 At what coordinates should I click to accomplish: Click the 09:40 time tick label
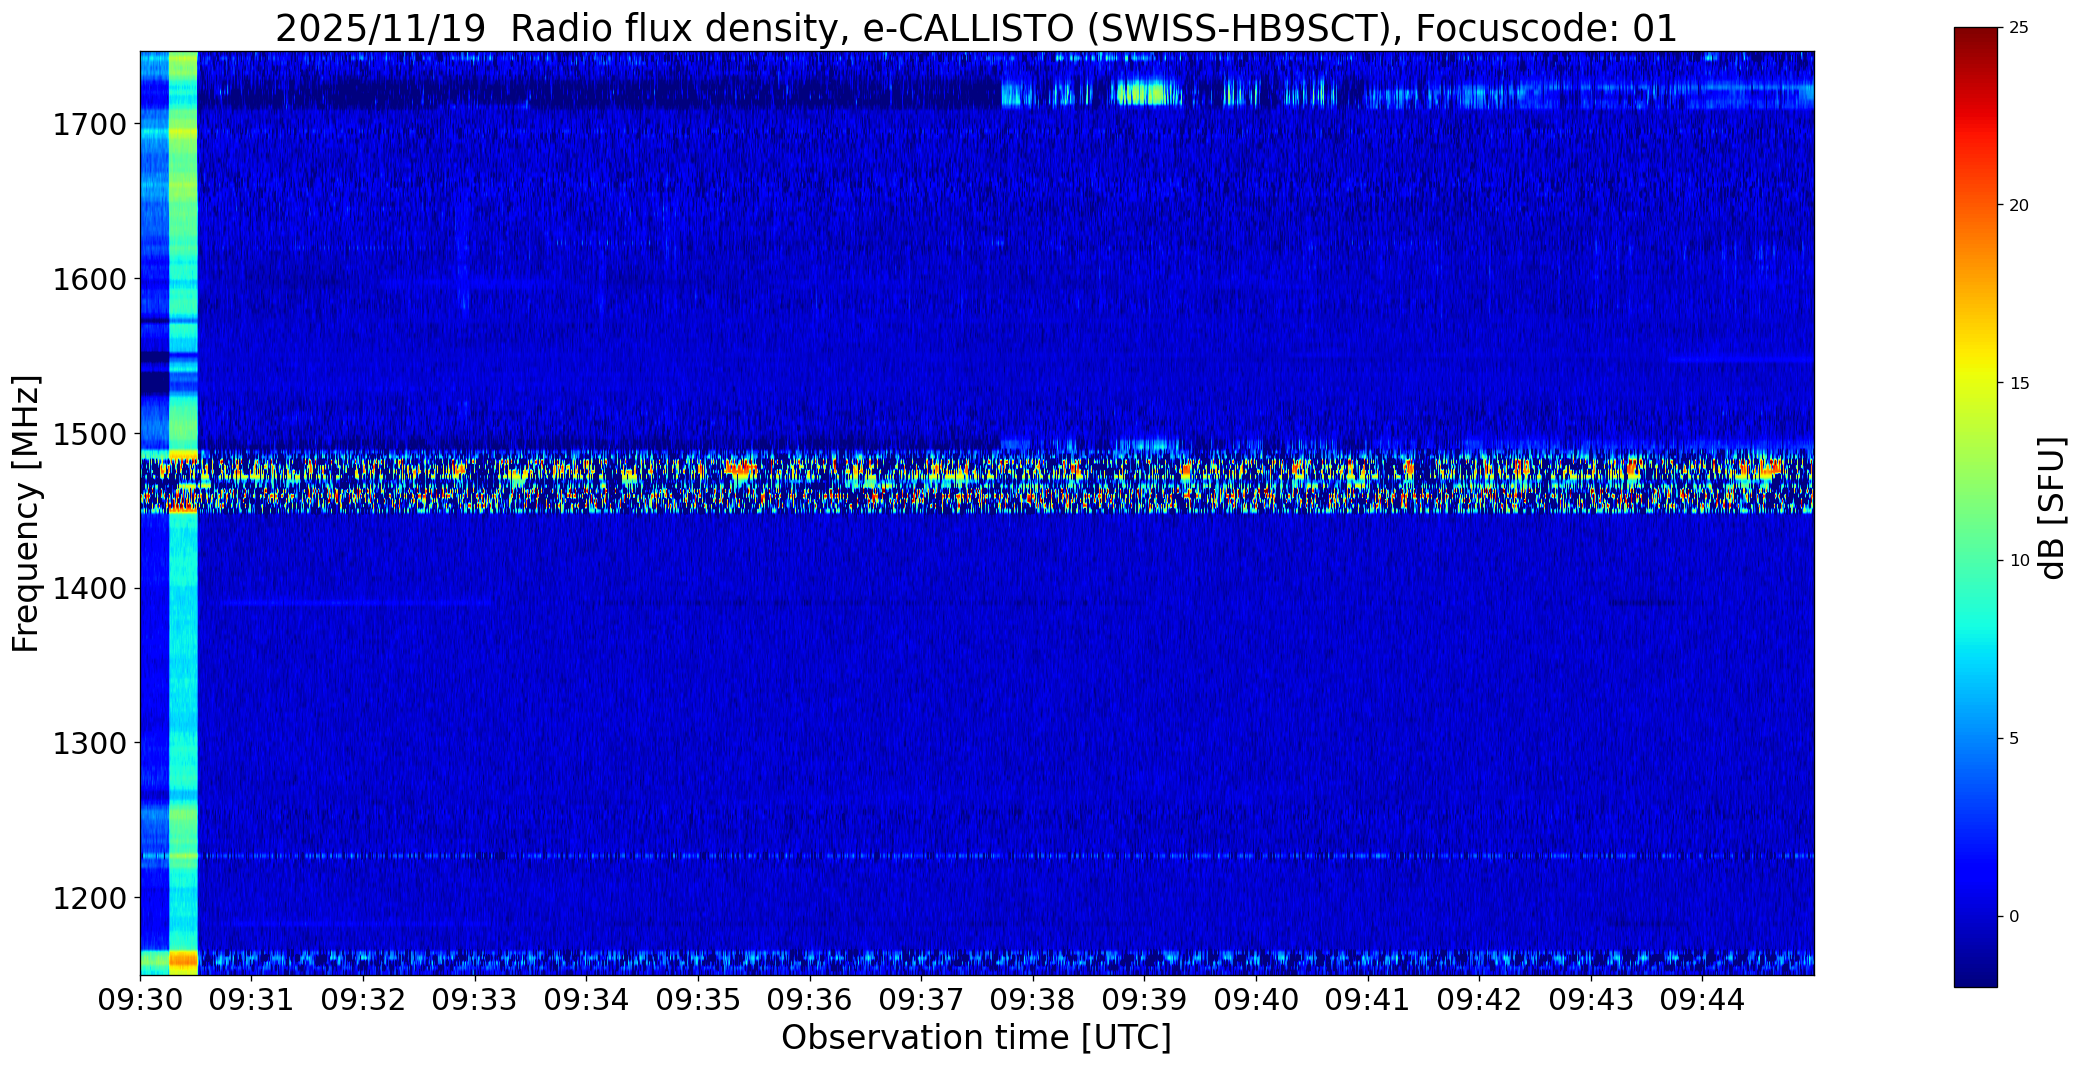(1256, 1000)
